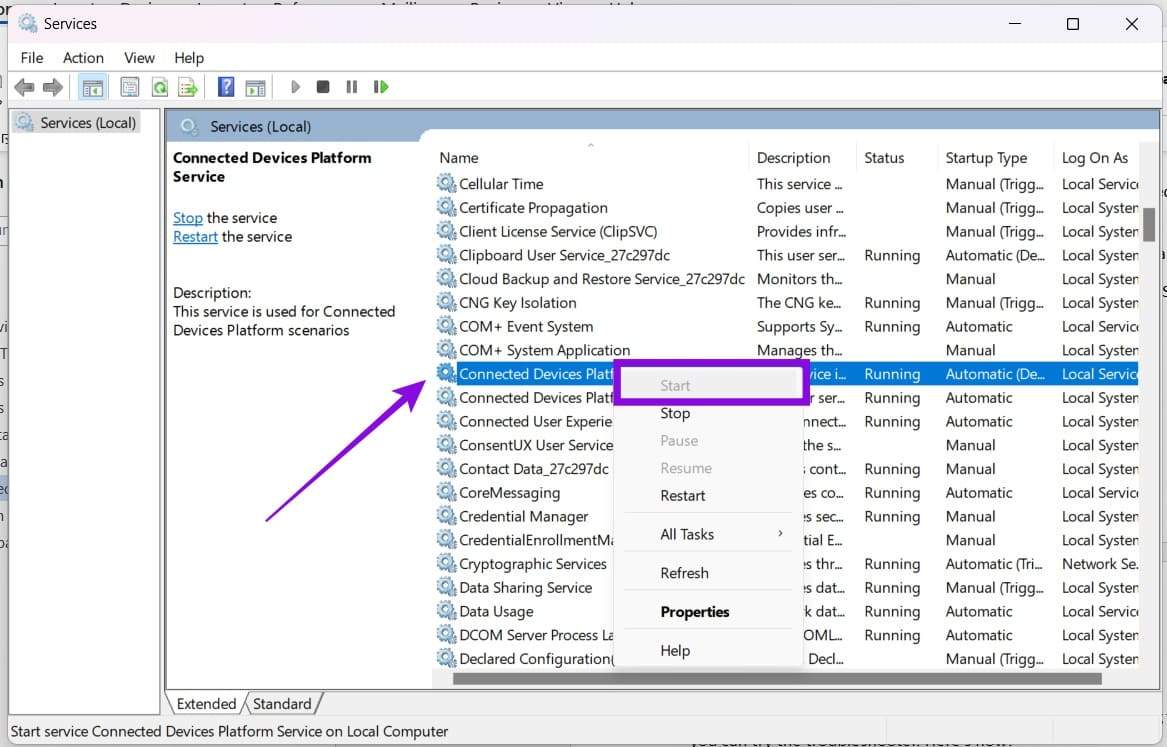Select Cloud Backup and Restore Service row
The height and width of the screenshot is (747, 1167).
(787, 279)
